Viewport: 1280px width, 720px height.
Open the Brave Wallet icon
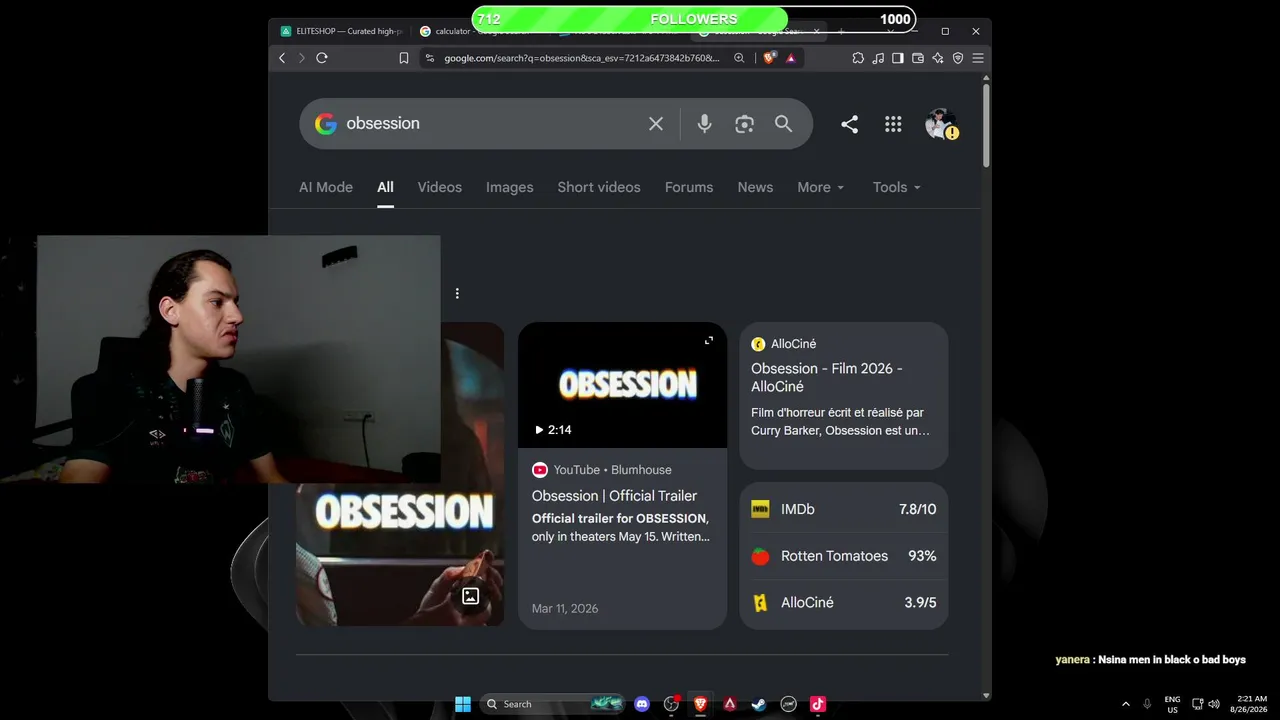(x=918, y=58)
